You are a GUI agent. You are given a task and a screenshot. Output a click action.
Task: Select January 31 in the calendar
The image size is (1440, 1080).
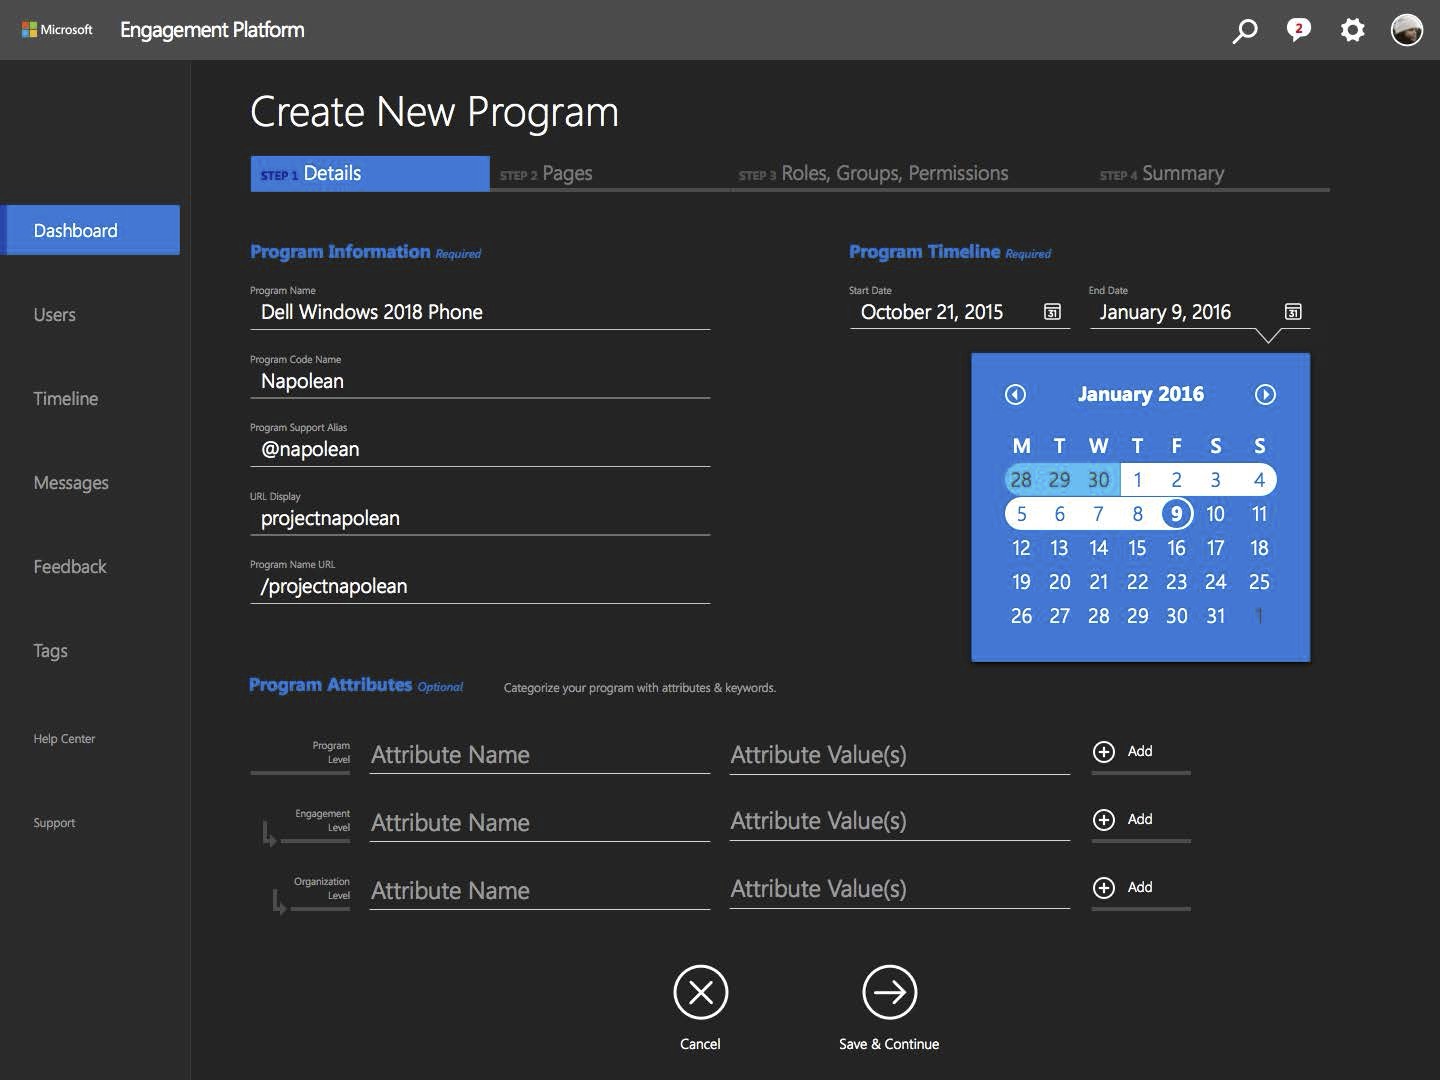click(x=1215, y=616)
